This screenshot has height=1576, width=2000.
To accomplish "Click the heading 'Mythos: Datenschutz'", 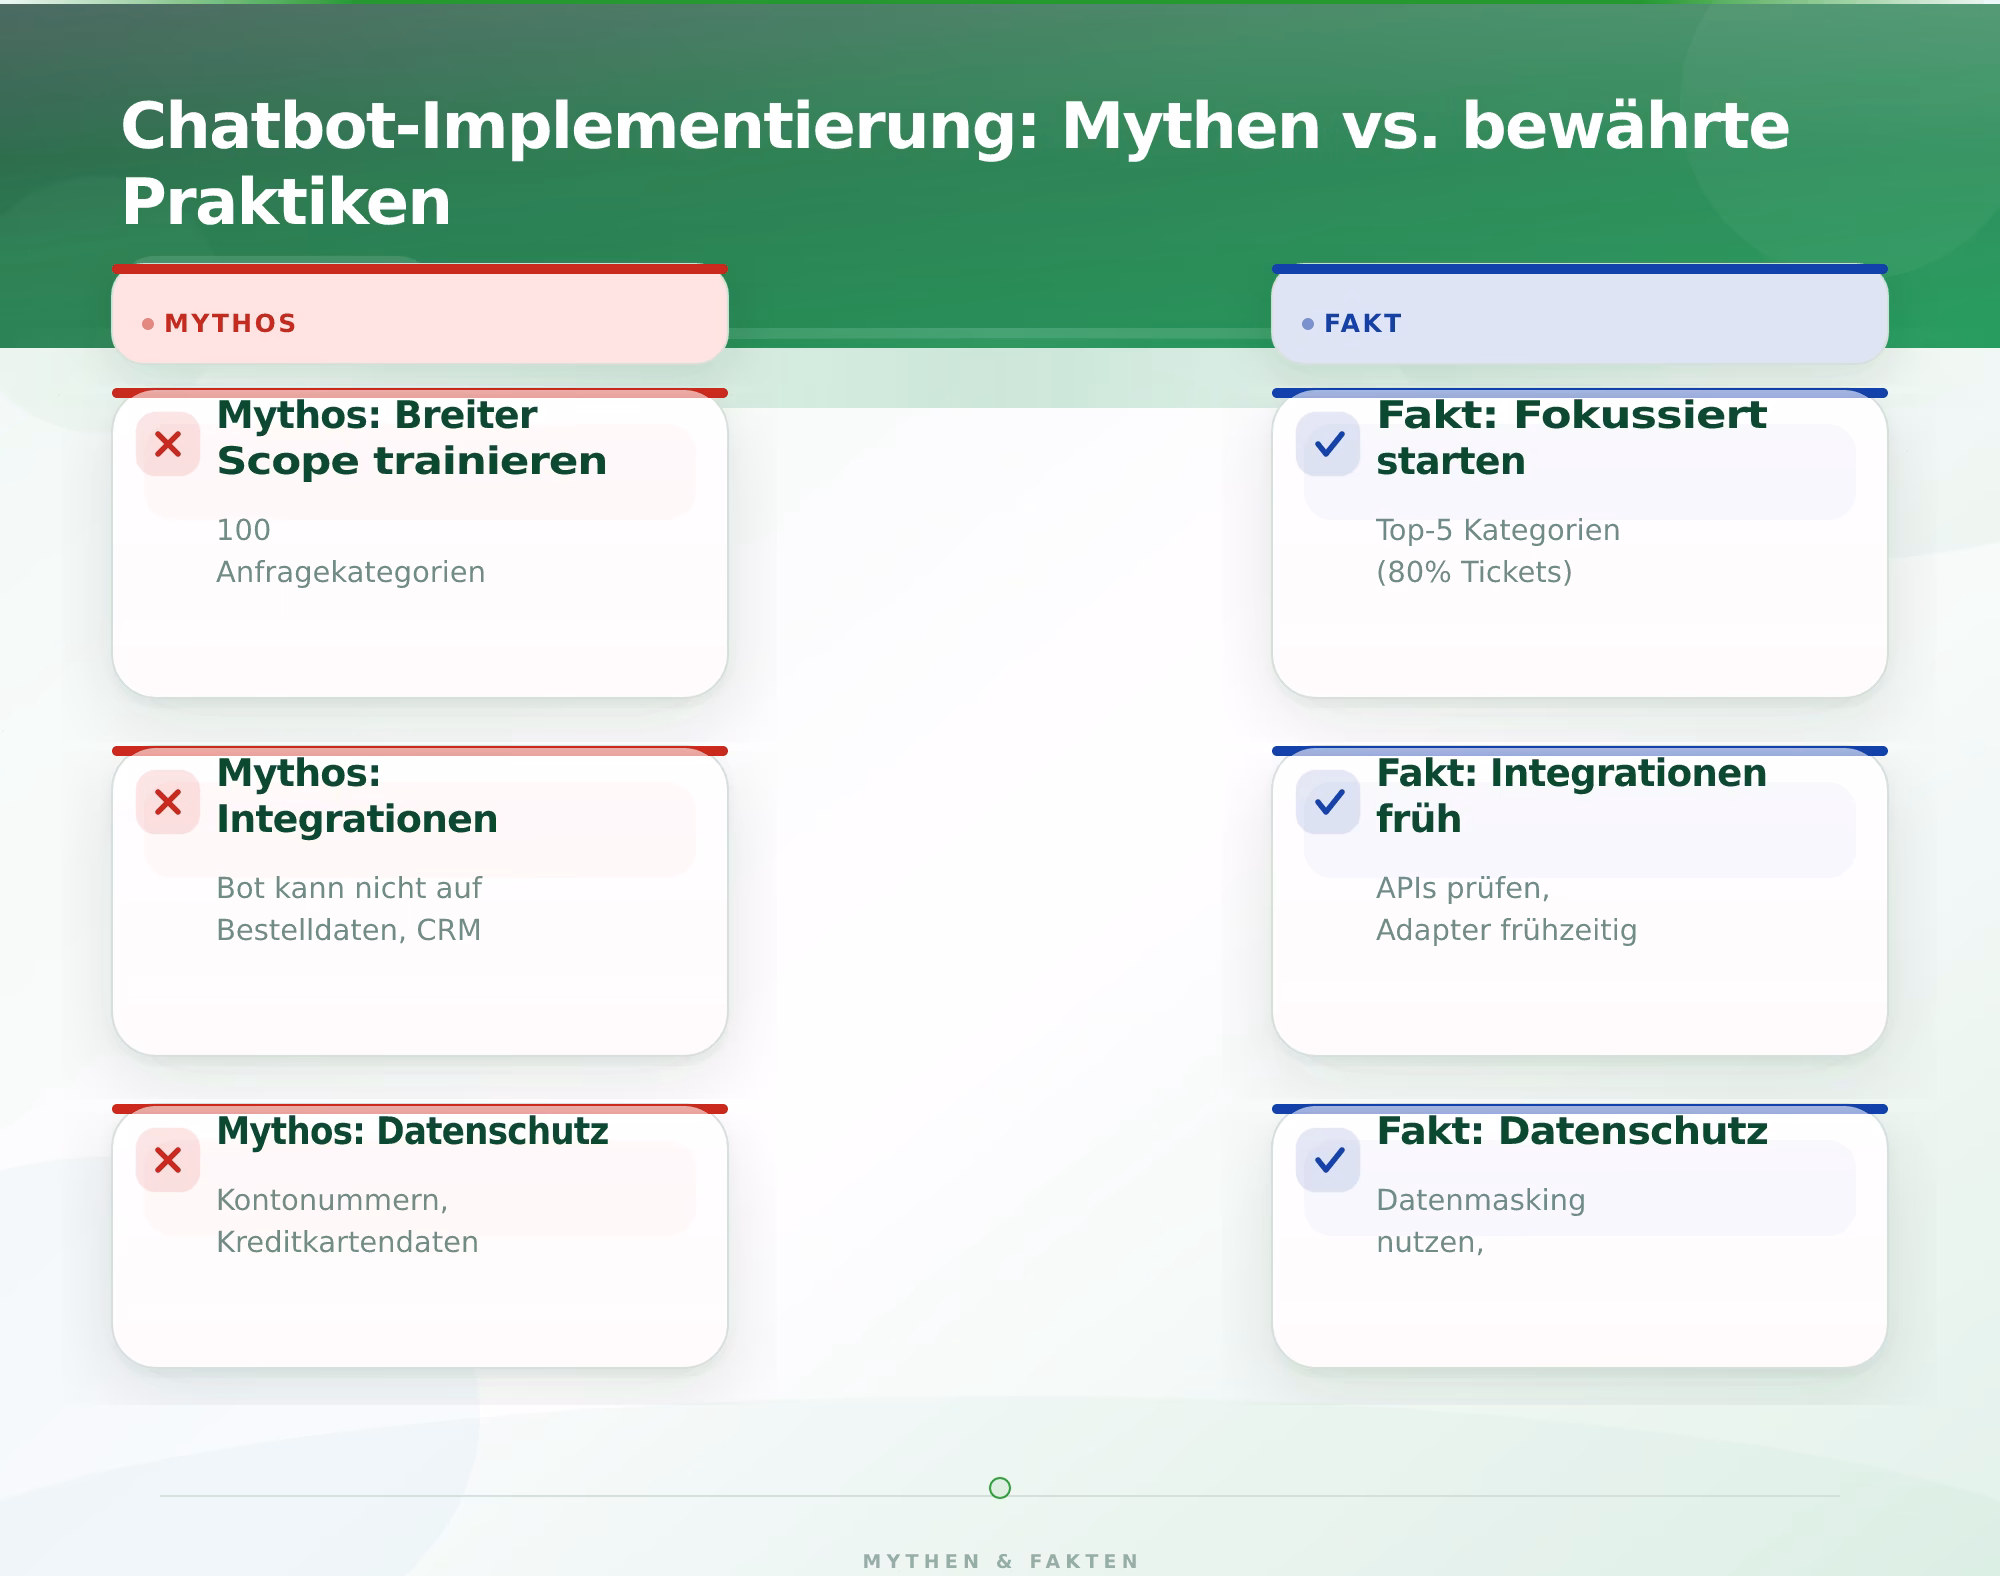I will [412, 1131].
